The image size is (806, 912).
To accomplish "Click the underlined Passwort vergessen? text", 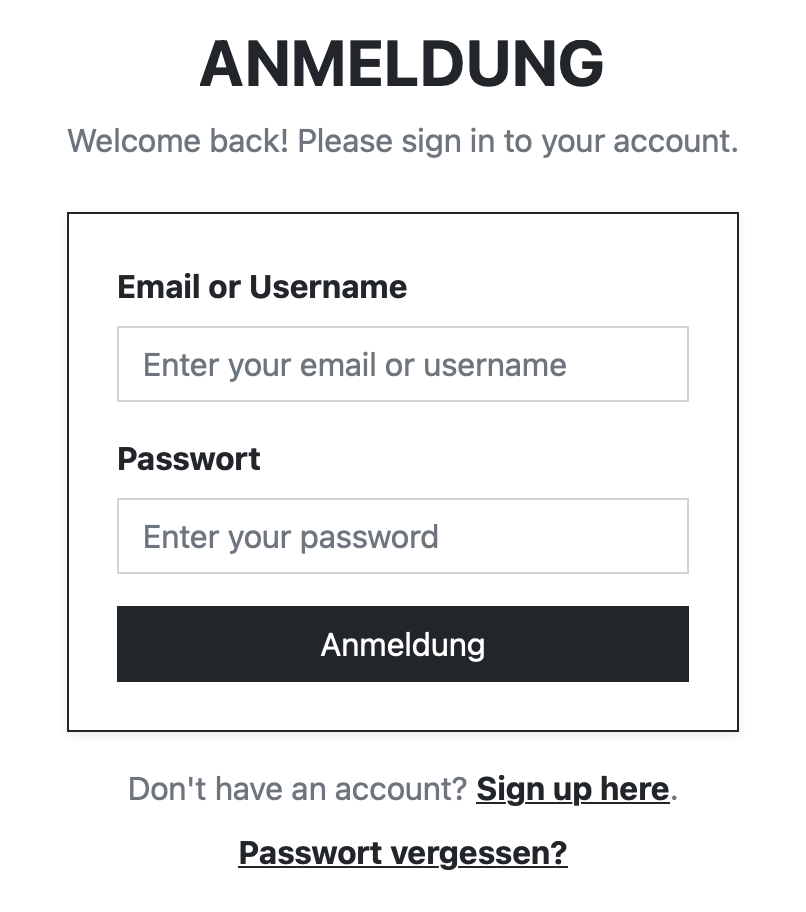I will pyautogui.click(x=402, y=853).
